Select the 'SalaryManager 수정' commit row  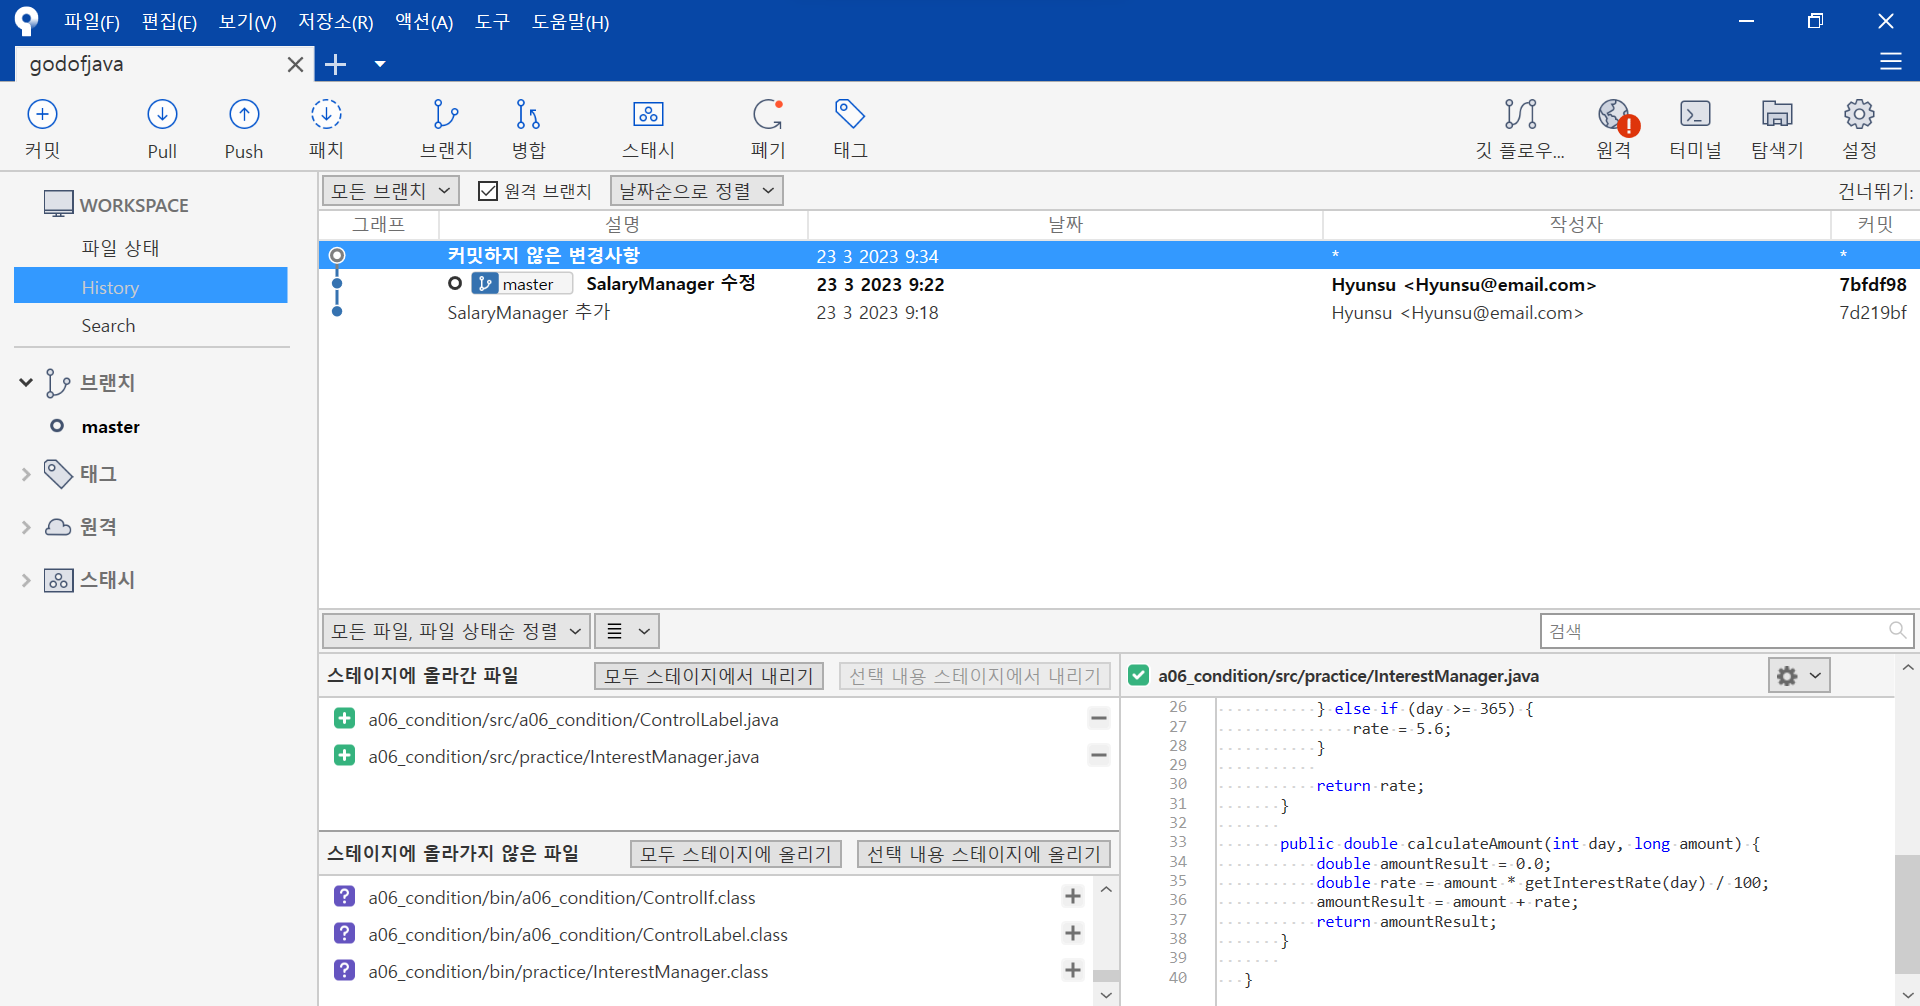click(x=1119, y=284)
